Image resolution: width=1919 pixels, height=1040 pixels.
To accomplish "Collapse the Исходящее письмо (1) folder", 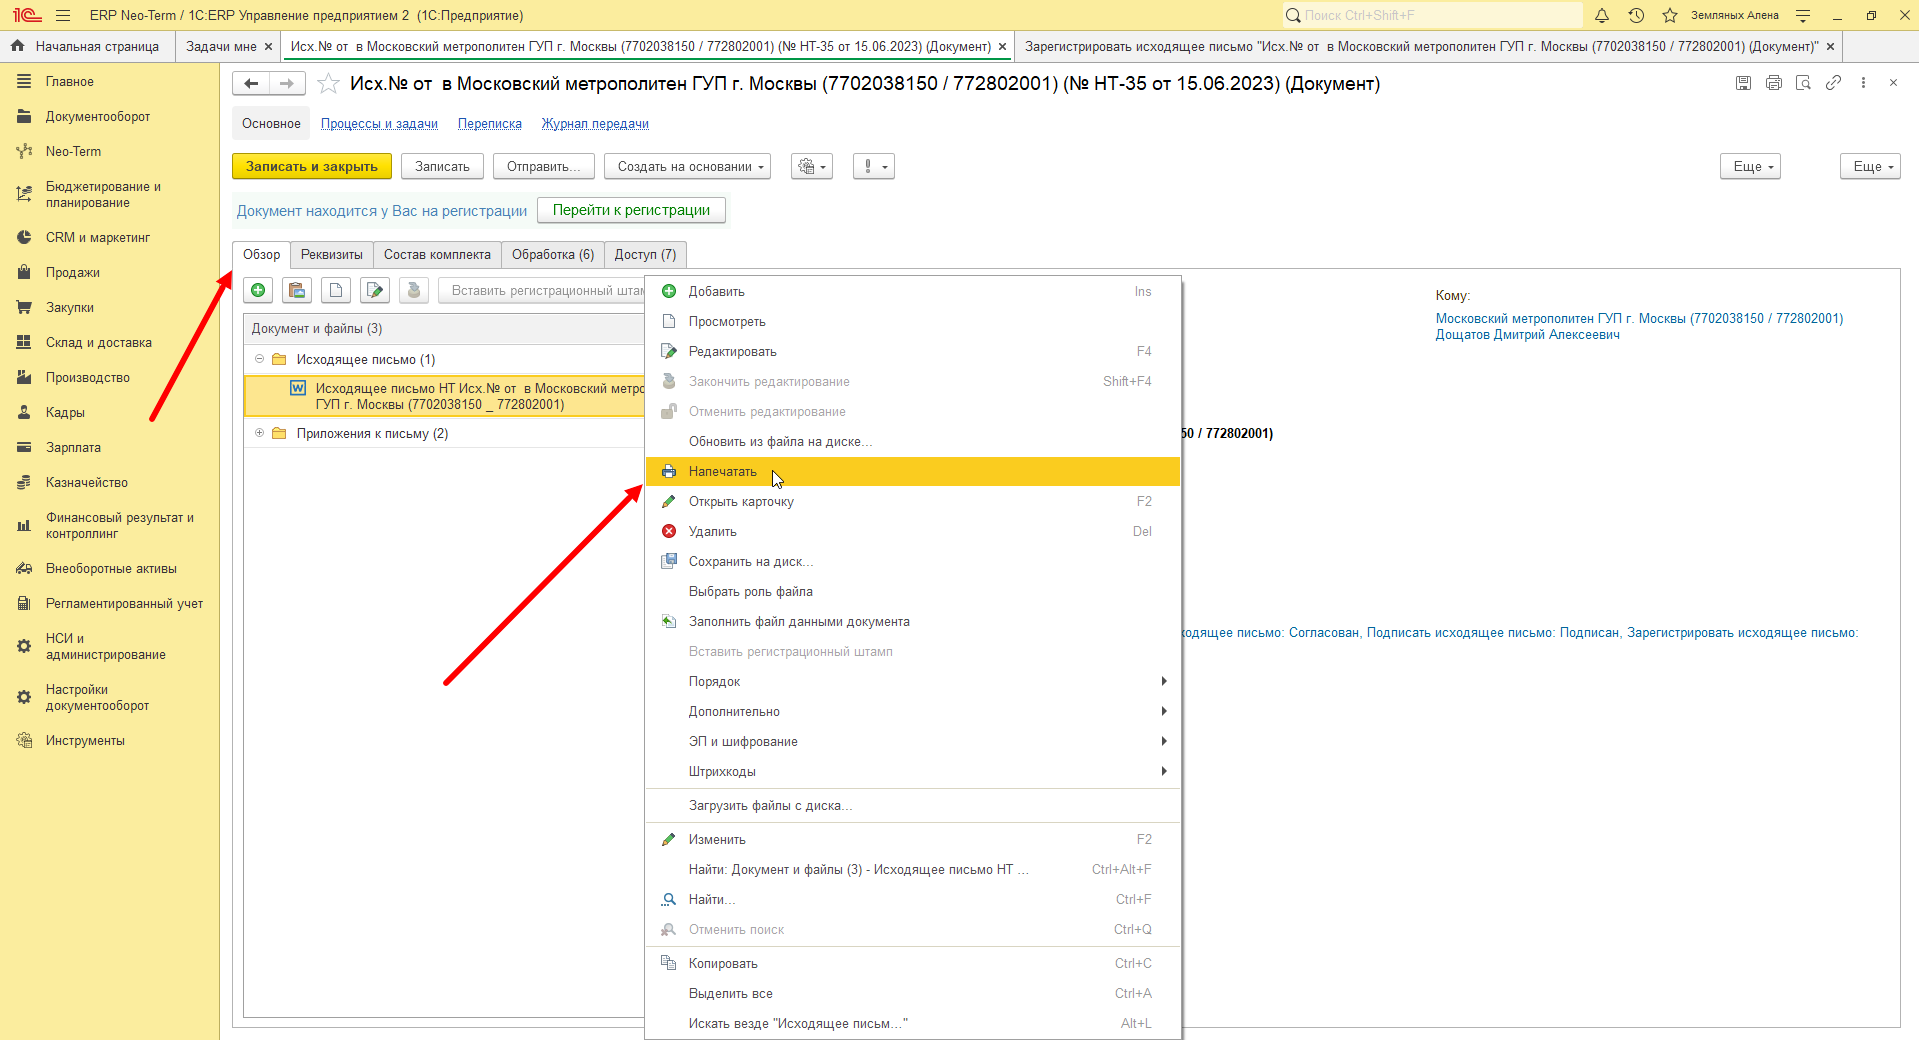I will [x=259, y=359].
